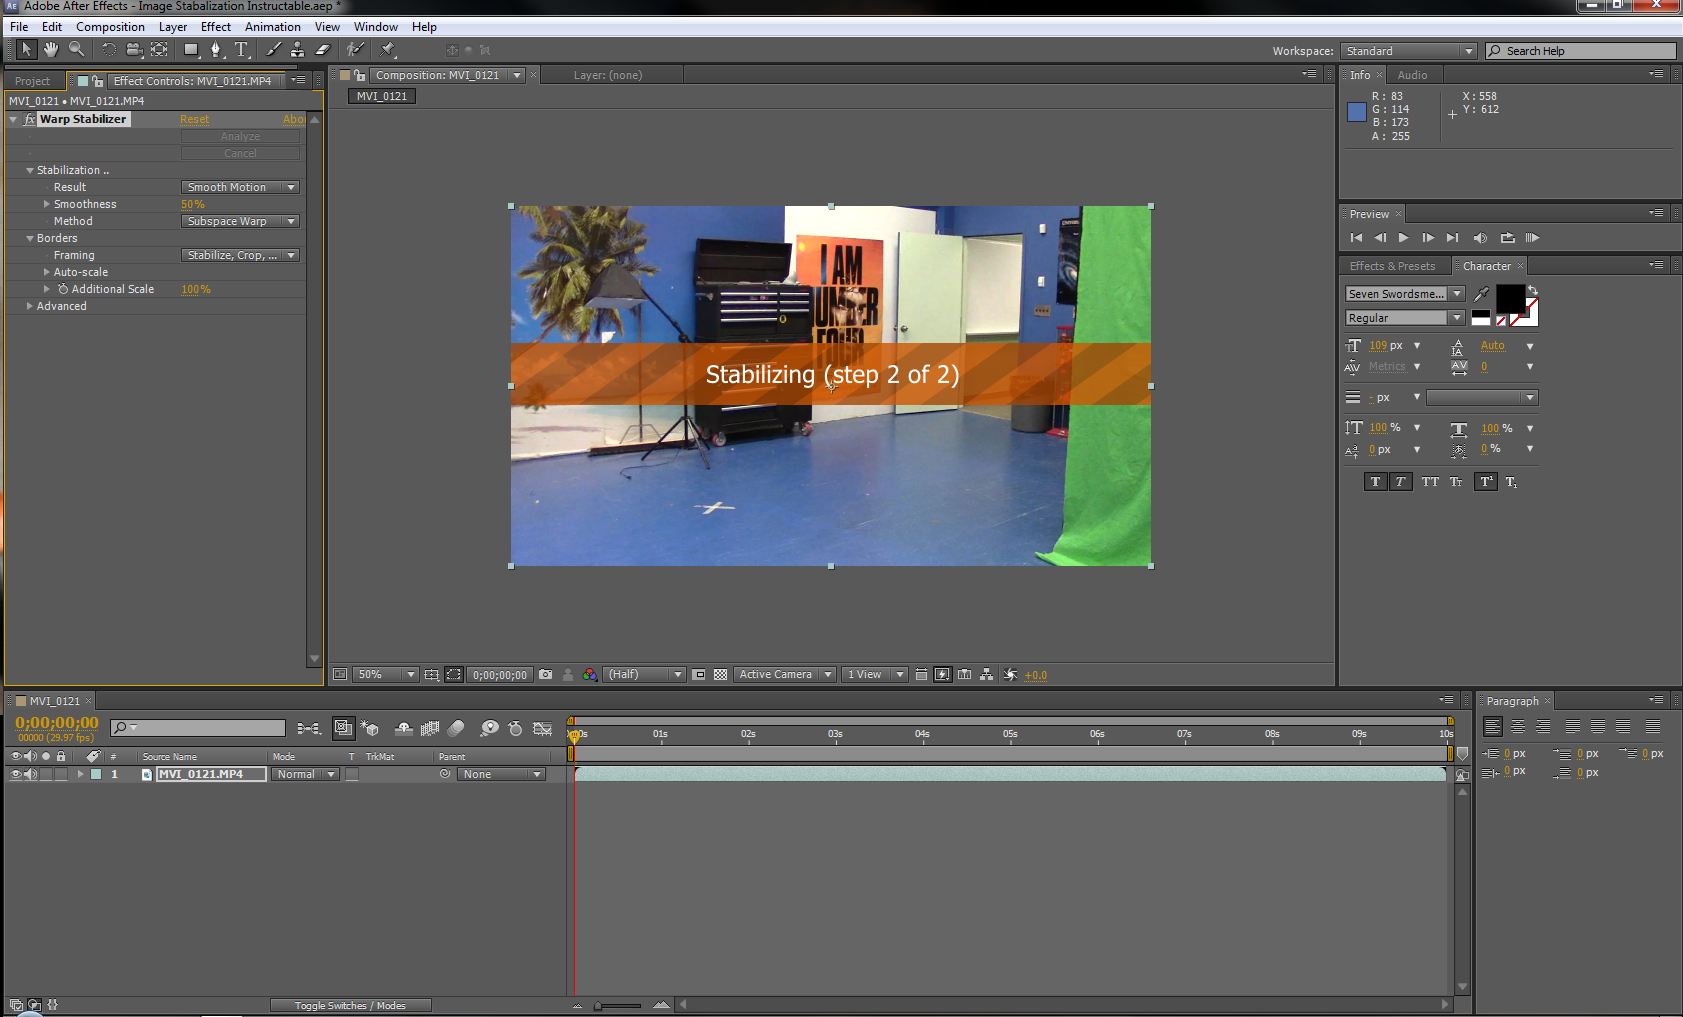The image size is (1683, 1017).
Task: Open magnification dropdown 50%
Action: tap(385, 675)
